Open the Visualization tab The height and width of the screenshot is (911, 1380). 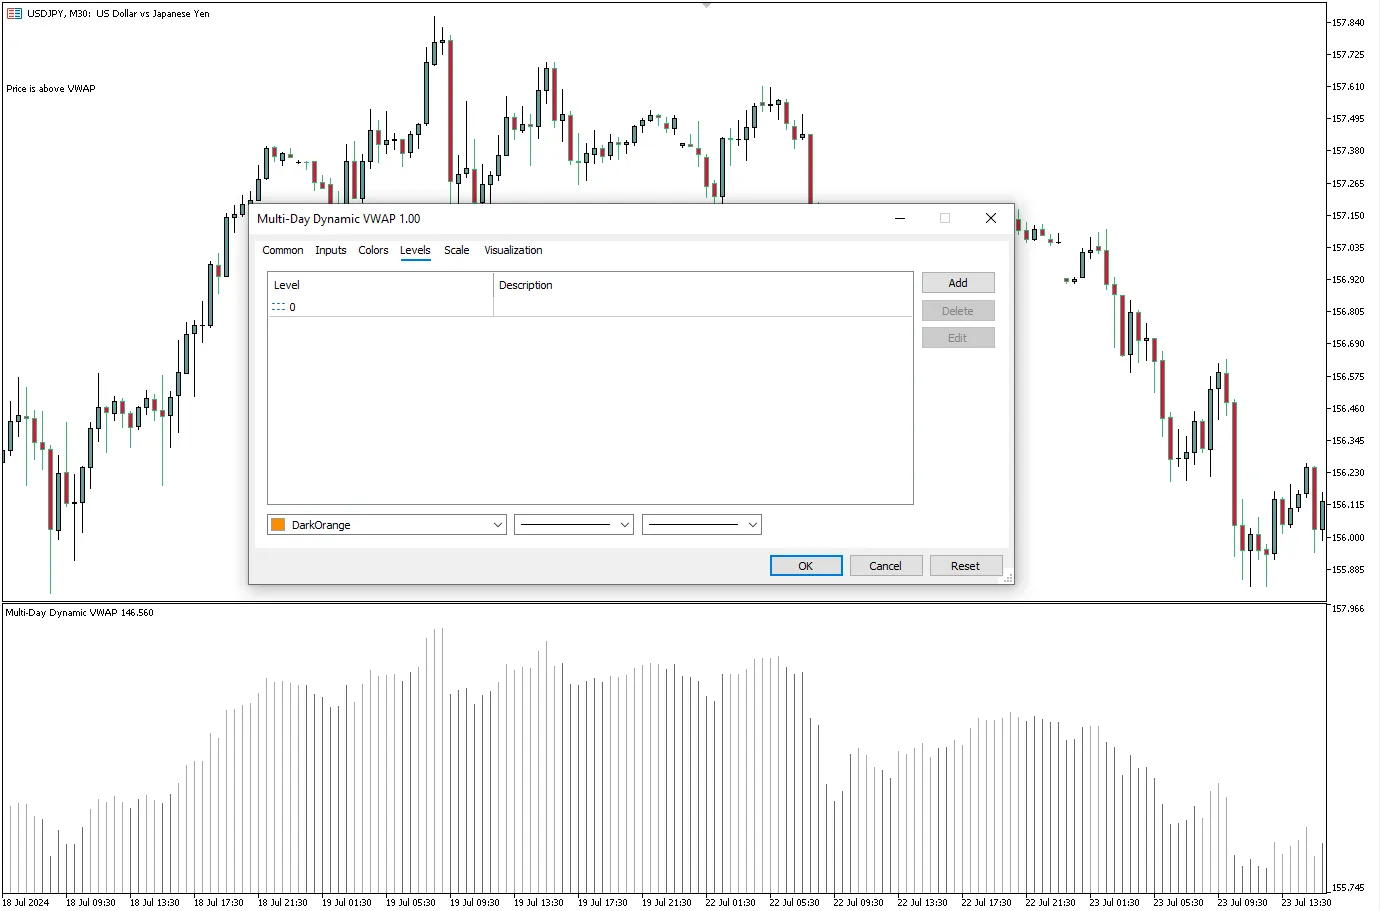513,250
